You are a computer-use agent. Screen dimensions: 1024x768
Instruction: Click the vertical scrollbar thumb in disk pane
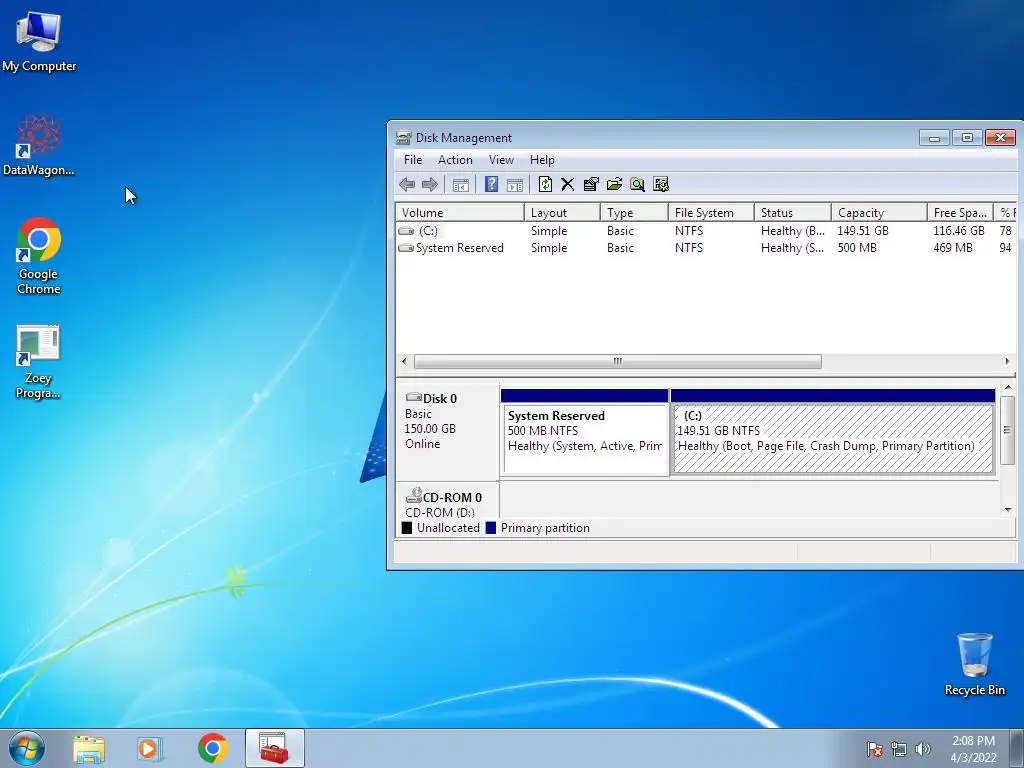1008,430
